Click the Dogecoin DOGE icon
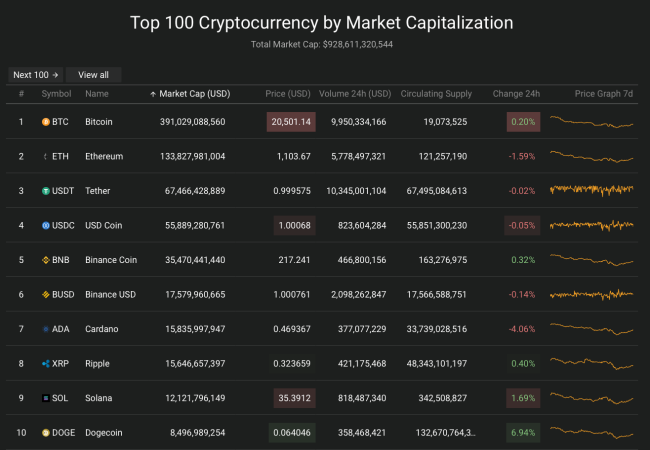 [46, 433]
